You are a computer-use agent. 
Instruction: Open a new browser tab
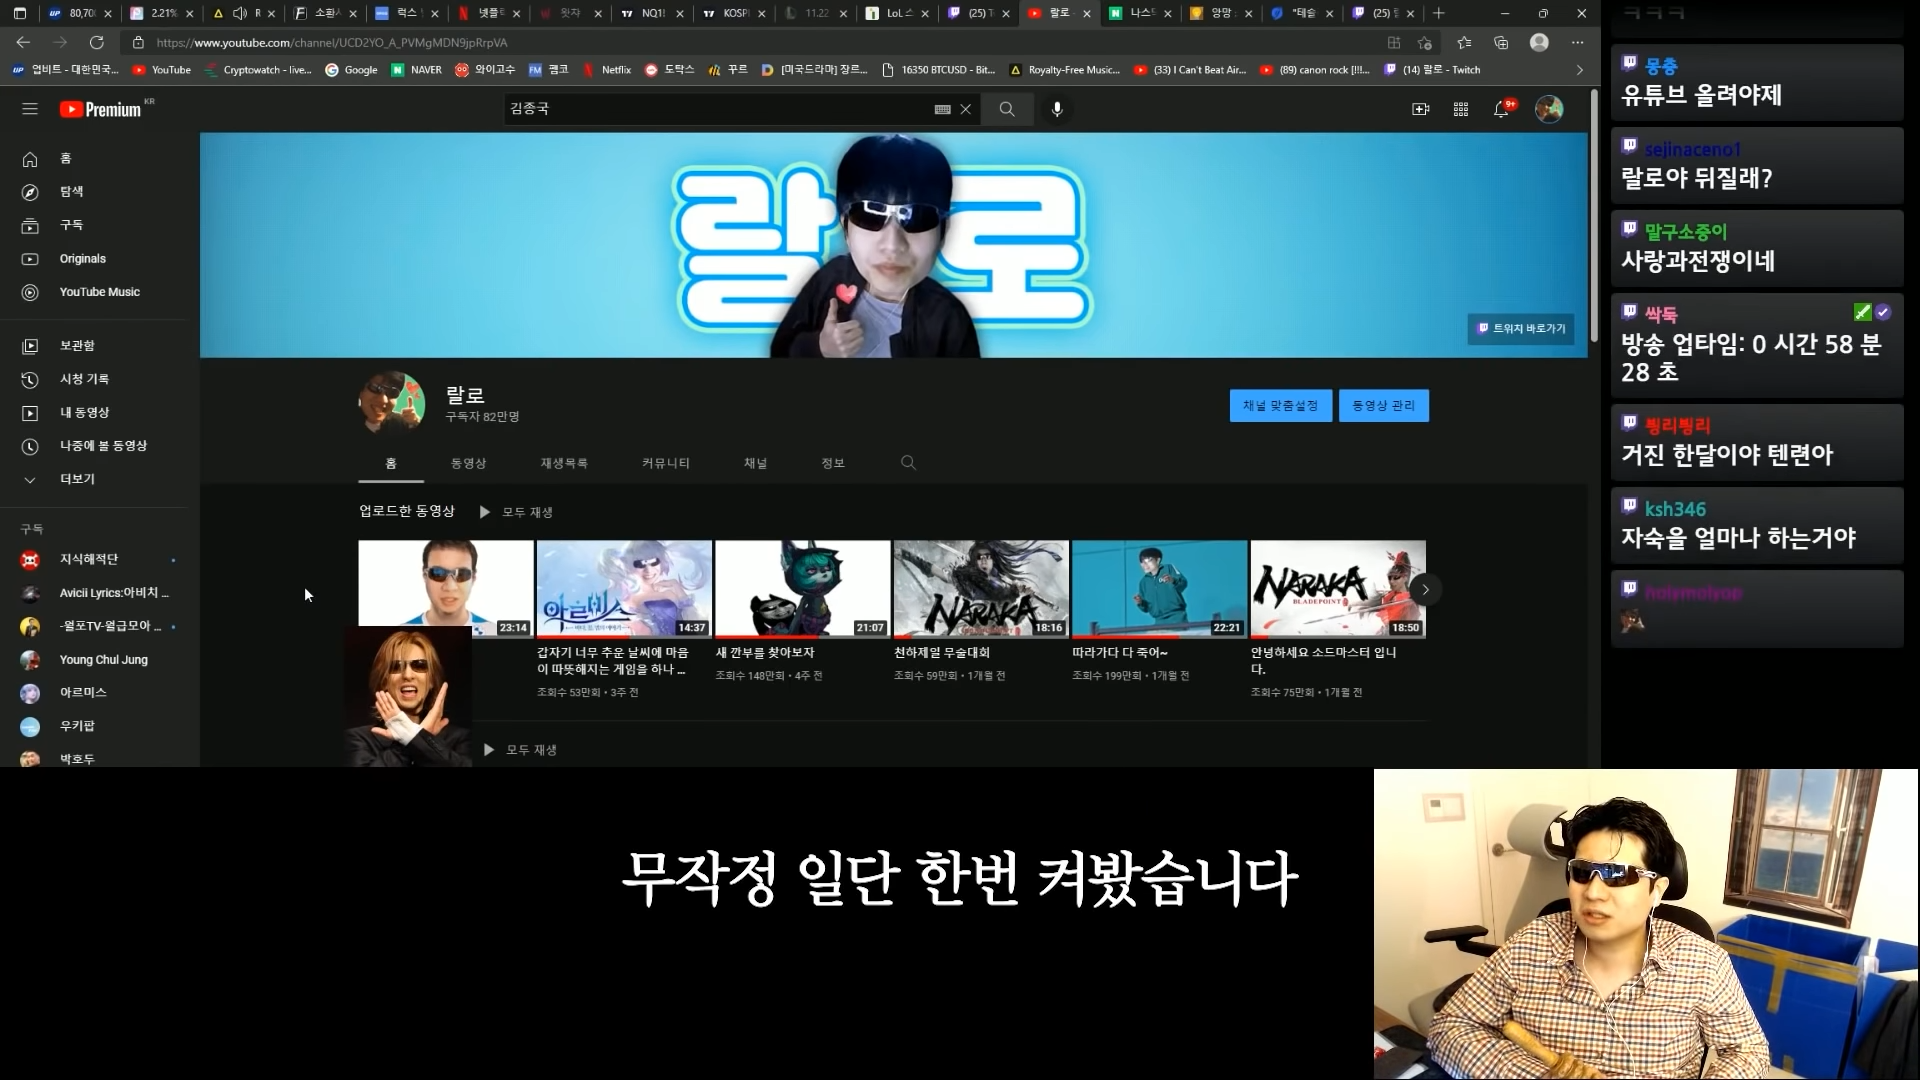point(1438,13)
